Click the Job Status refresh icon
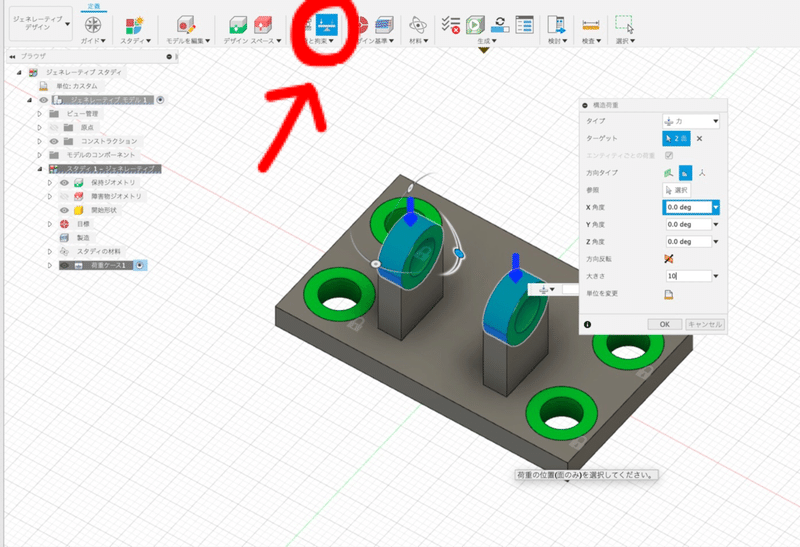Image resolution: width=800 pixels, height=547 pixels. click(x=500, y=24)
